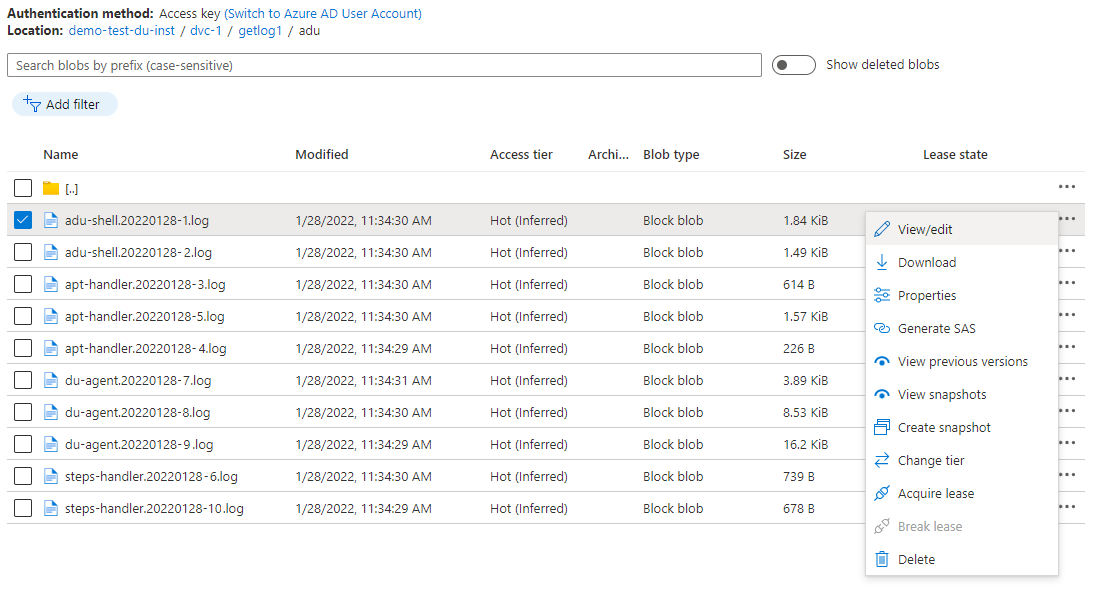Check the steps-handler.20220128-10.log row checkbox
Screen dimensions: 1095x595
pyautogui.click(x=23, y=508)
